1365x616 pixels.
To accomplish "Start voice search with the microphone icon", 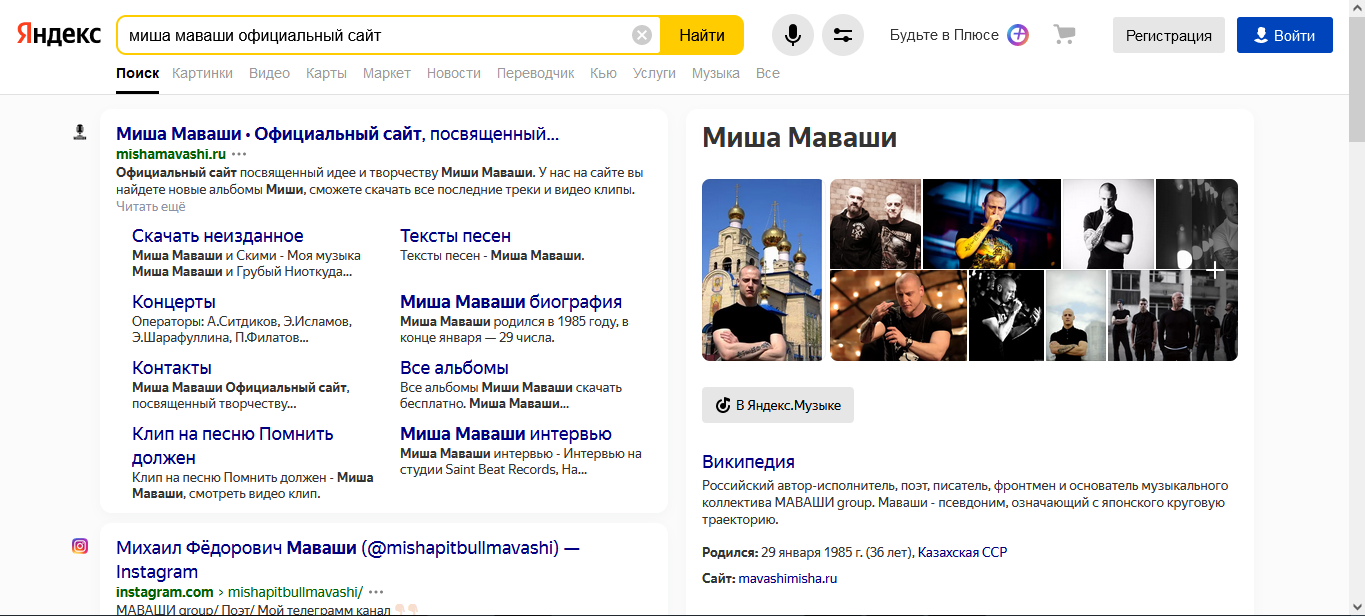I will pos(793,35).
